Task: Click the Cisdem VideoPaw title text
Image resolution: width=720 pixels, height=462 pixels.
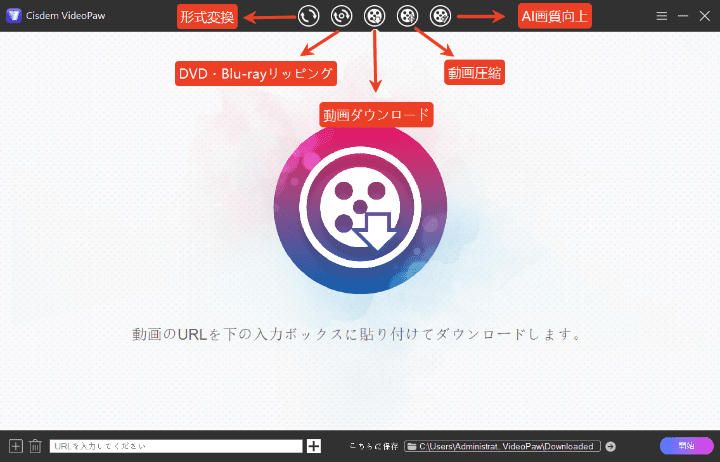Action: (66, 16)
